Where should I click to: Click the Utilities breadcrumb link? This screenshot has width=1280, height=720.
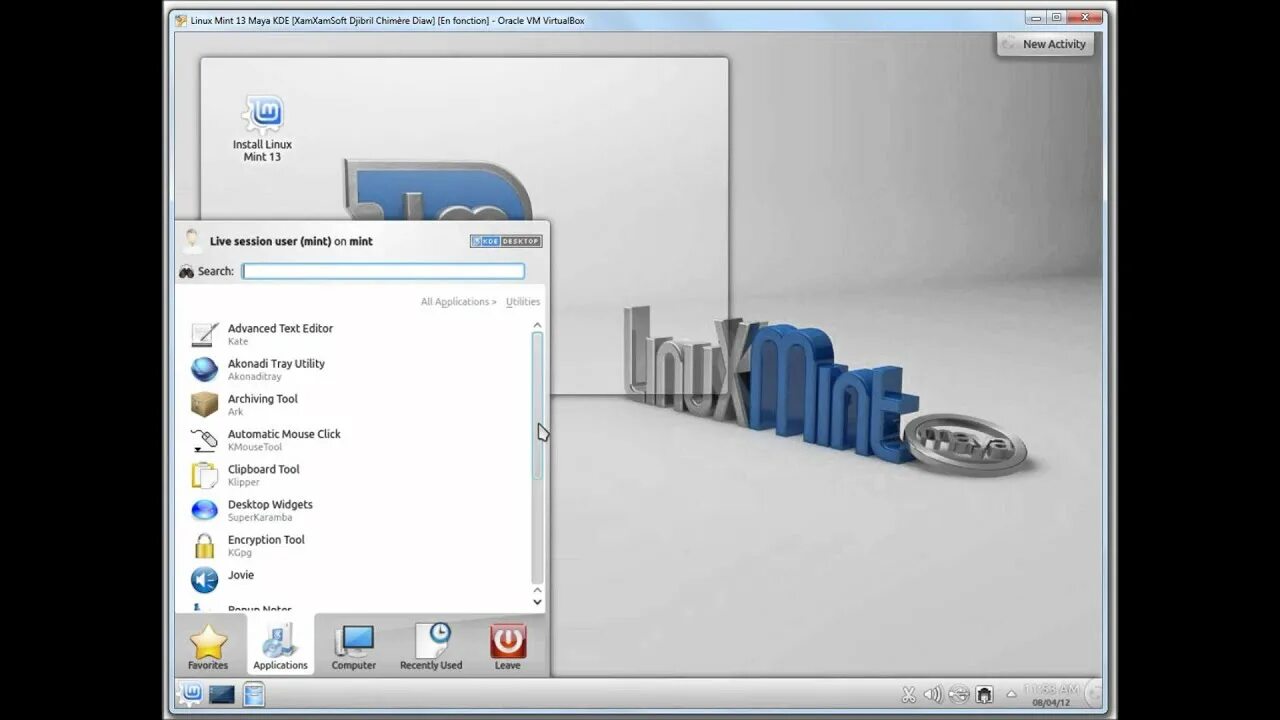tap(523, 302)
